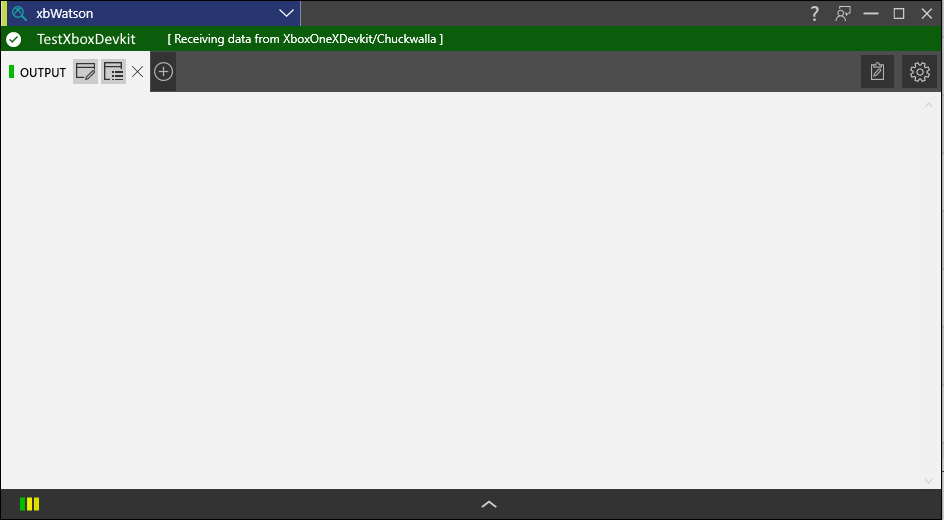
Task: Open the xbWatson tool dropdown
Action: coord(287,13)
